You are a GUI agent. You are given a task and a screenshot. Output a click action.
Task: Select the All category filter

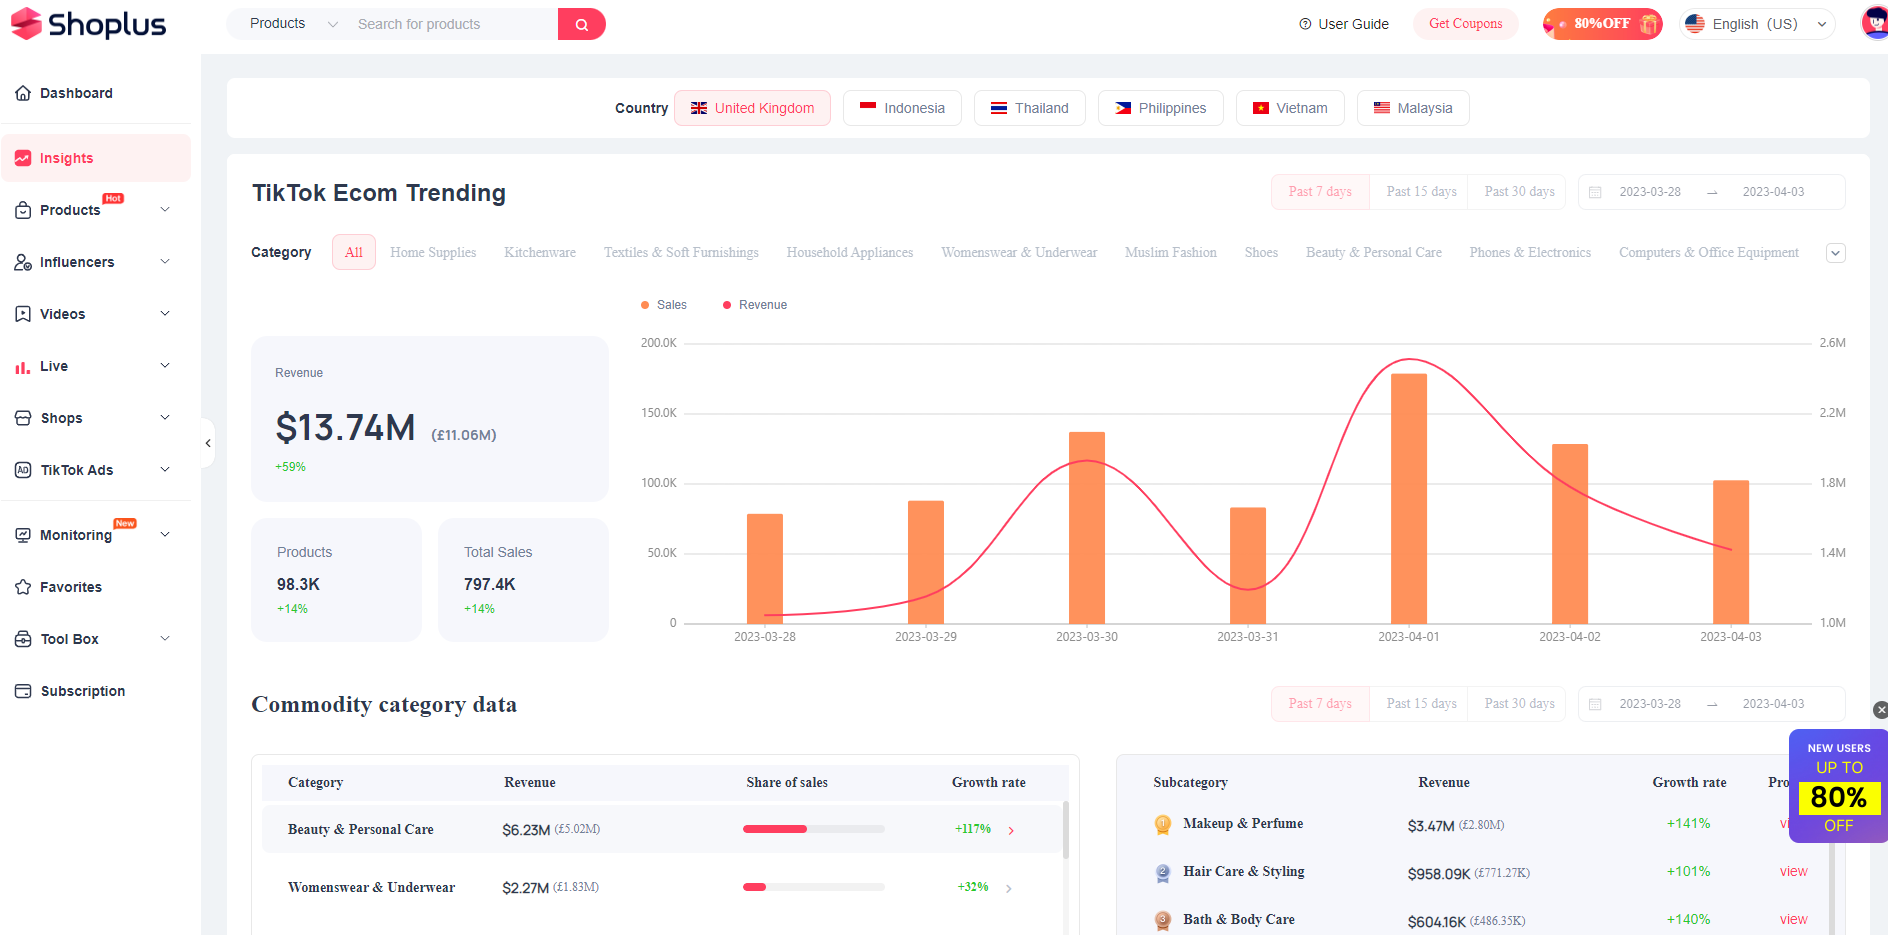pos(354,252)
